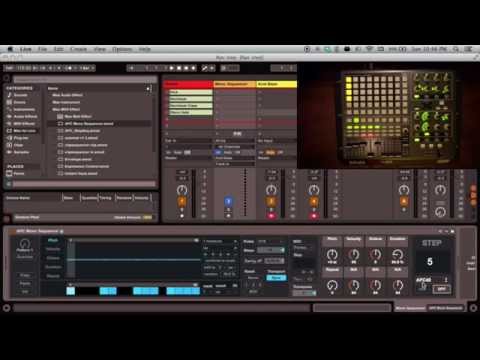Click the sequencer Clr button
This screenshot has width=480, height=360.
tap(25, 292)
